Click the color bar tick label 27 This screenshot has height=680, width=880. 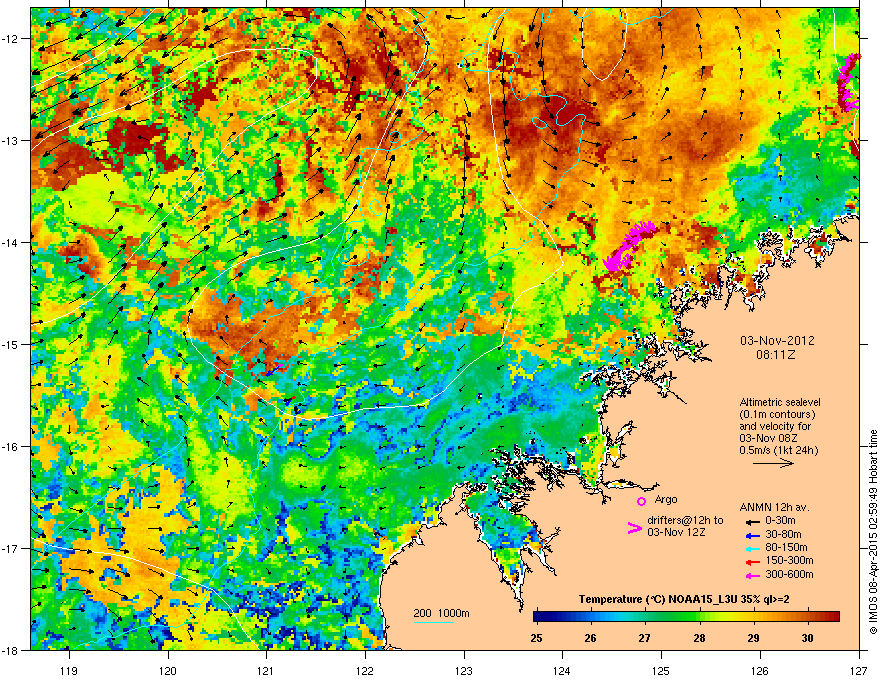tap(645, 638)
